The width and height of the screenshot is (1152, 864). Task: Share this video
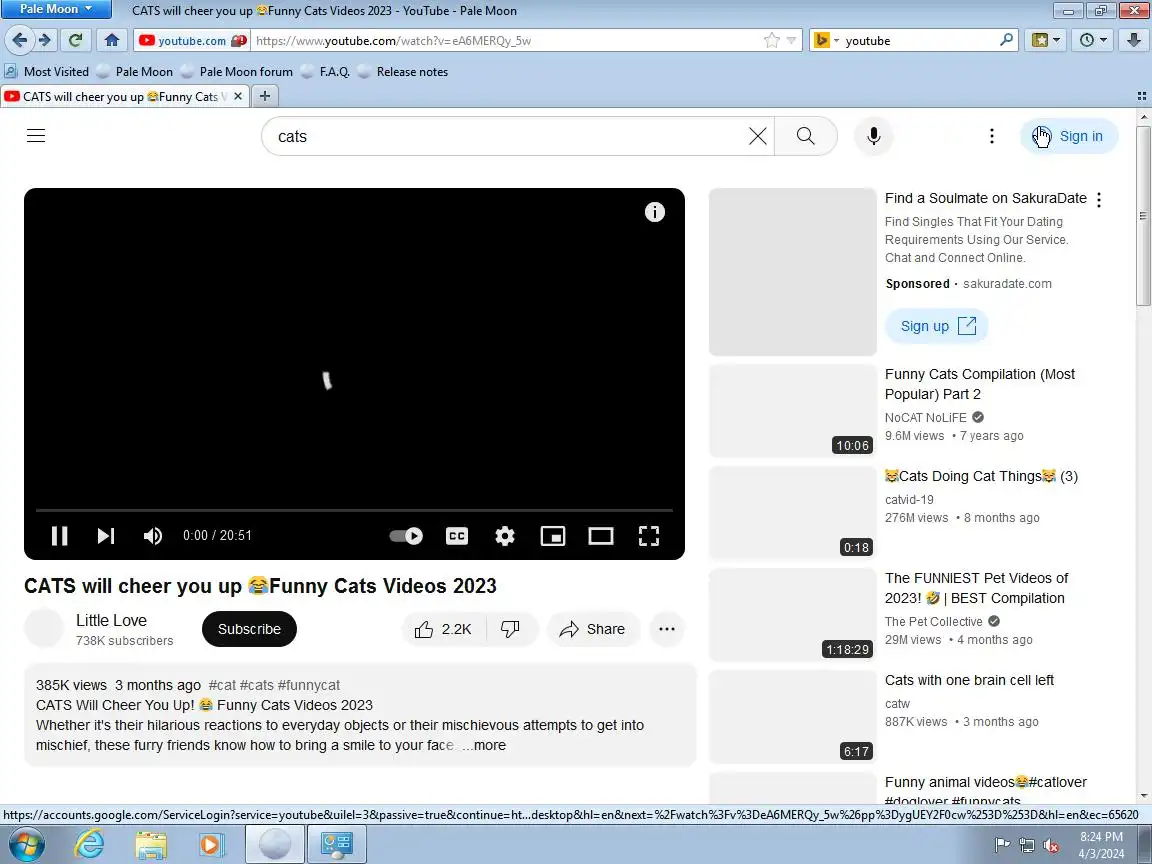pos(592,629)
